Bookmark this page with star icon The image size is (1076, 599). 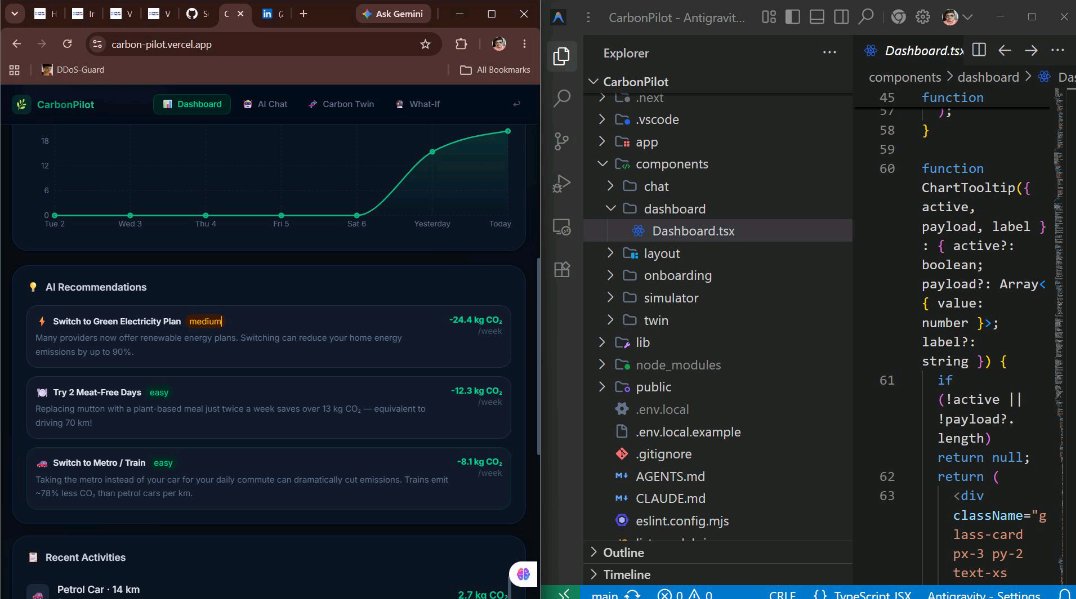425,44
